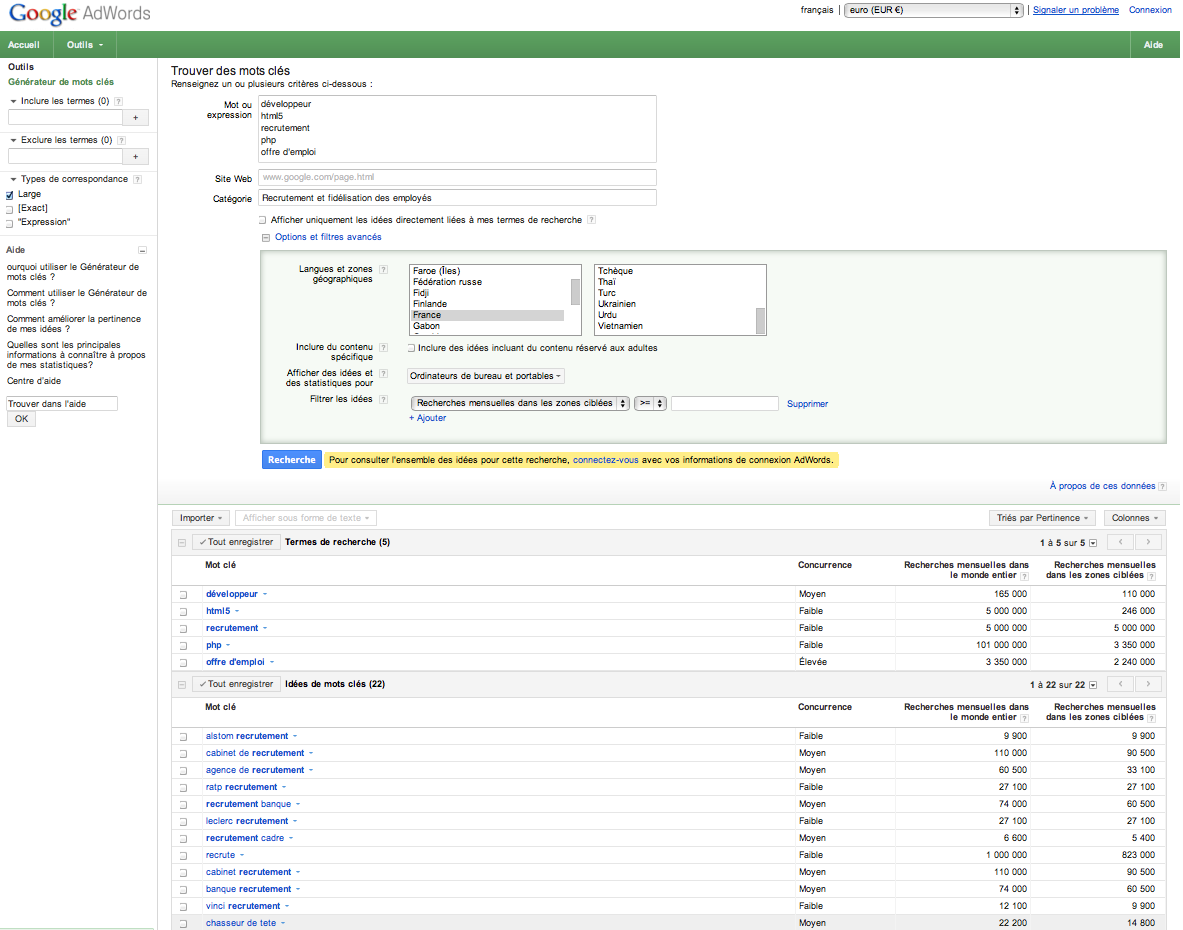Screen dimensions: 1183x930
Task: Open help icon for Filtrer les idées
Action: (383, 400)
